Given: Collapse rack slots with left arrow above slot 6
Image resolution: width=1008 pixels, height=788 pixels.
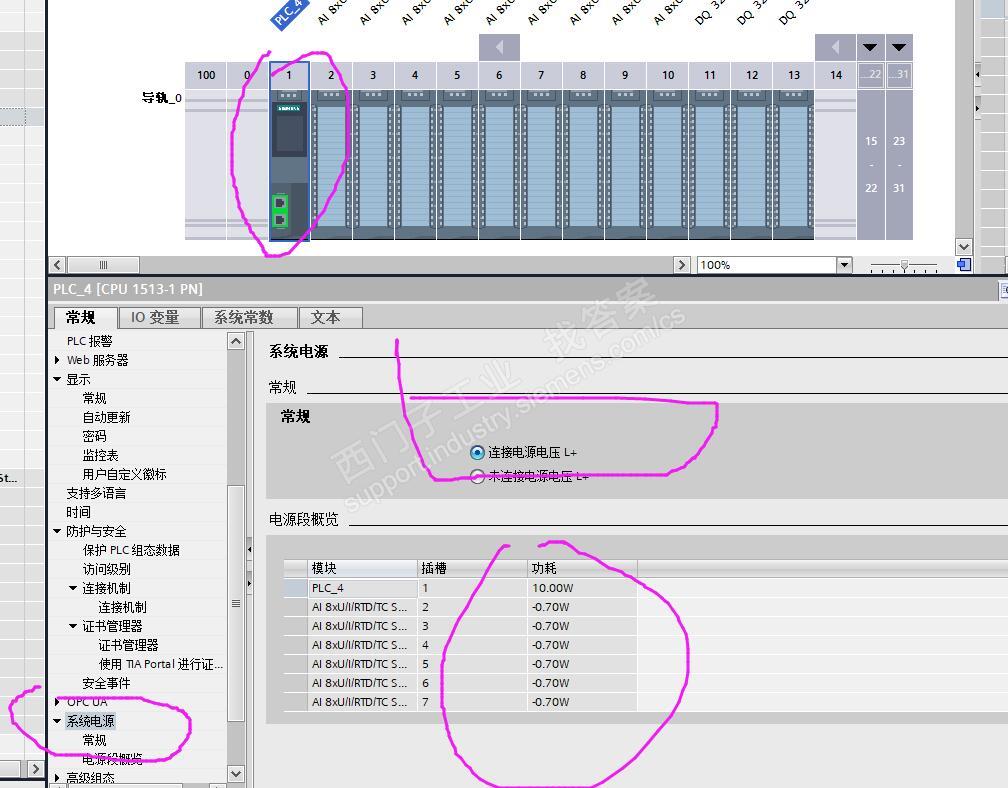Looking at the screenshot, I should click(x=499, y=48).
